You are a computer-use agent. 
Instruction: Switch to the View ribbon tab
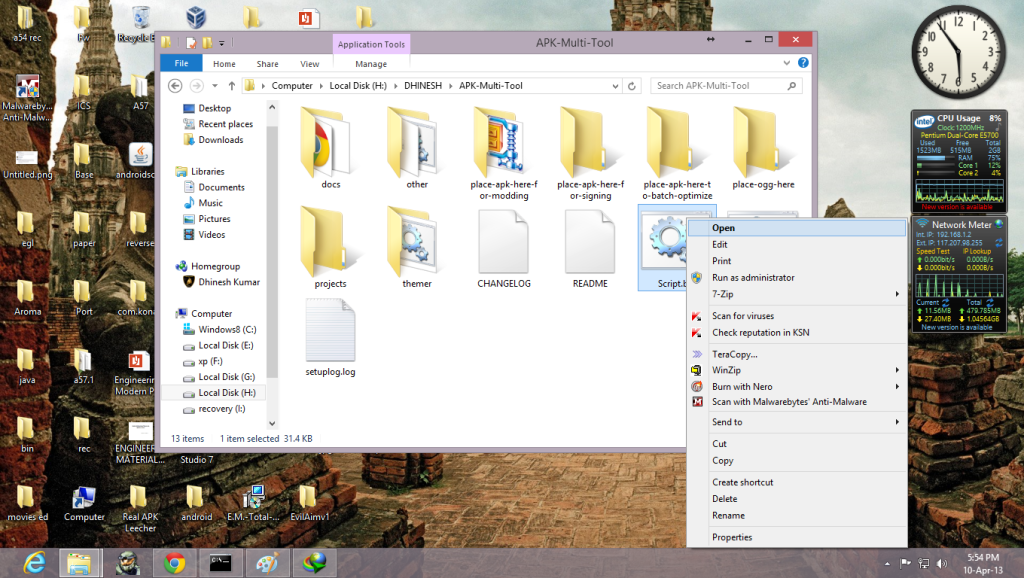click(310, 64)
